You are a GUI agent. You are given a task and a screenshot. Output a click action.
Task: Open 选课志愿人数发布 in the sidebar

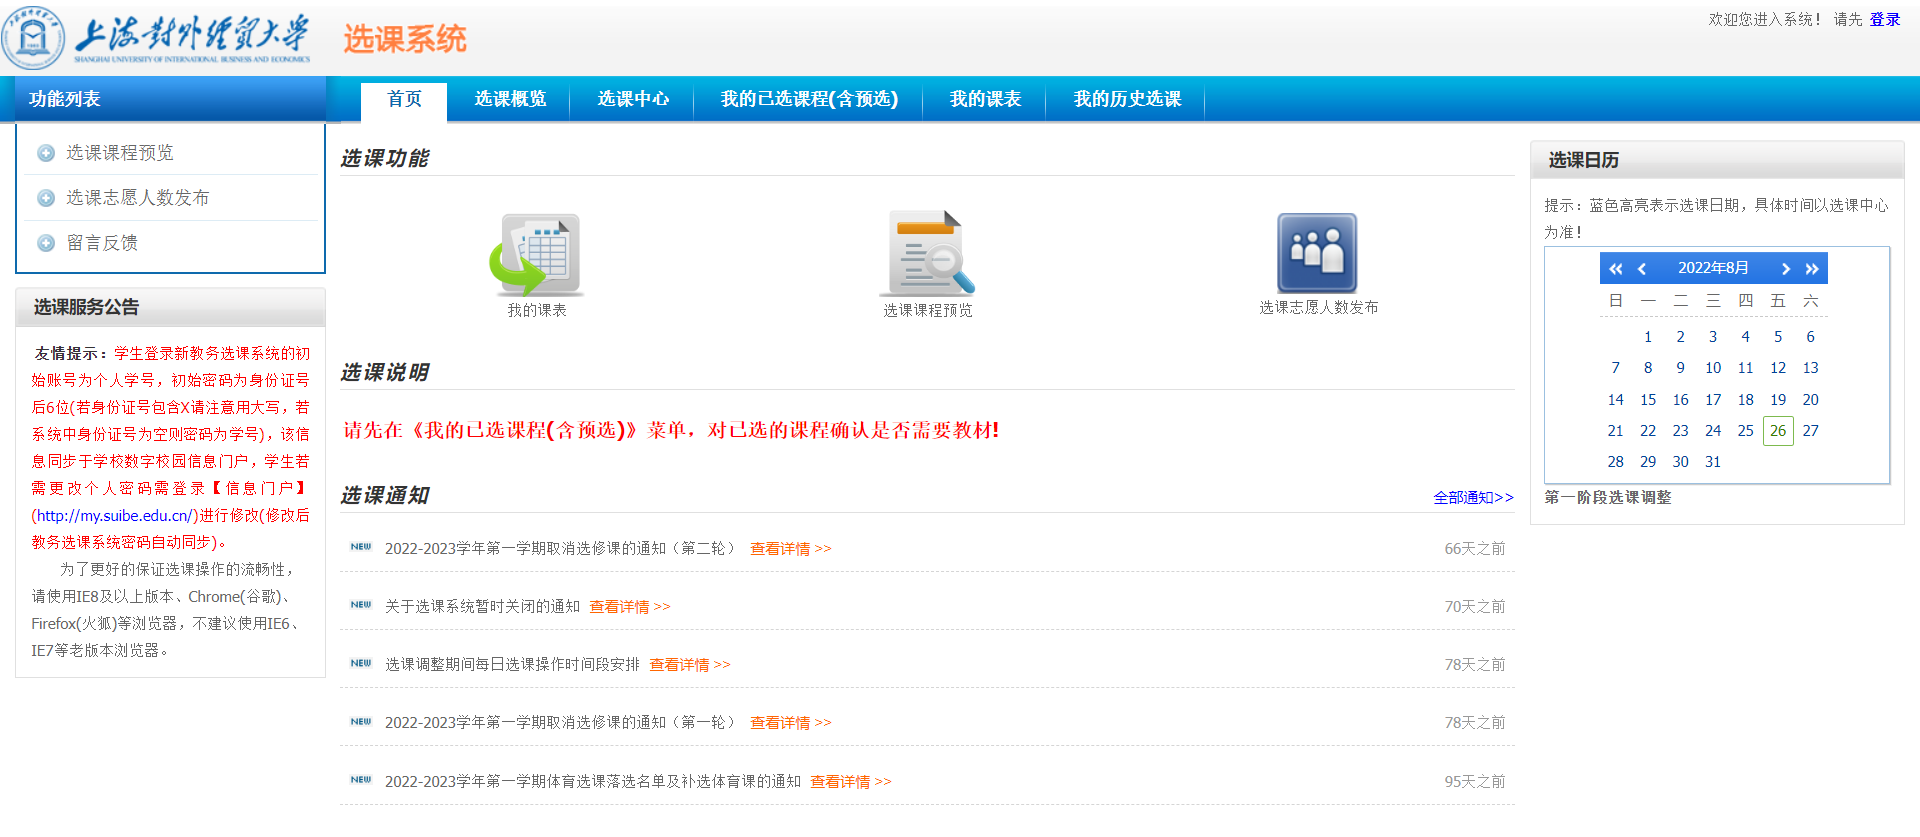(137, 198)
